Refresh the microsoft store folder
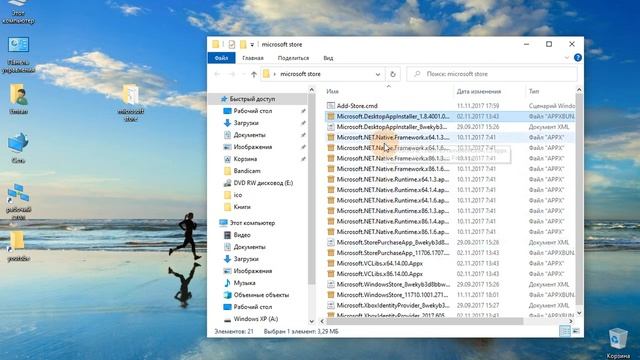Image resolution: width=640 pixels, height=360 pixels. pos(393,74)
